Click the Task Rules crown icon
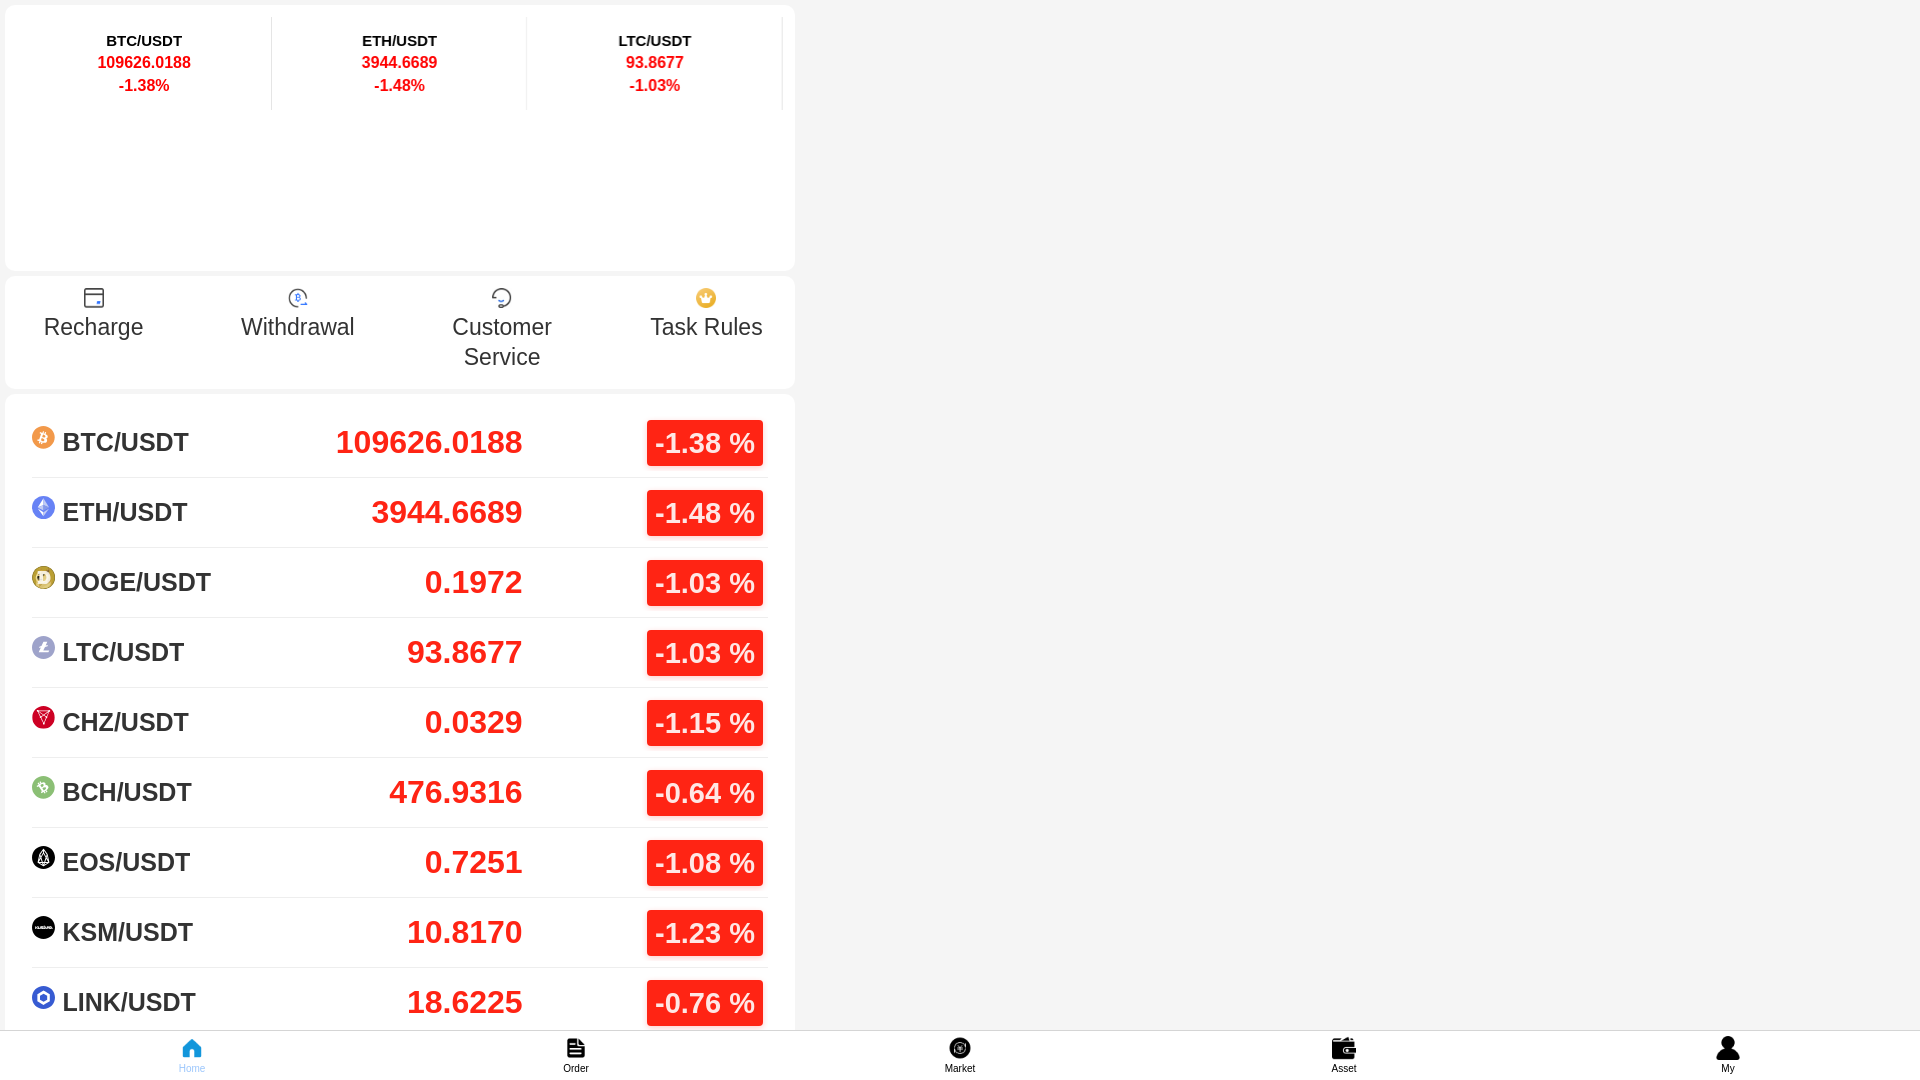 tap(706, 298)
